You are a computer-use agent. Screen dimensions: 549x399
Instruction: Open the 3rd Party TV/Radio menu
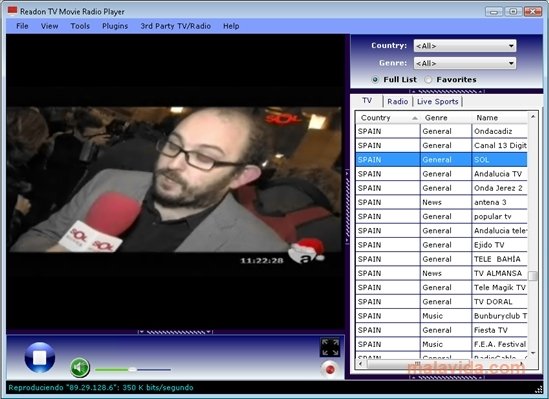pos(175,26)
